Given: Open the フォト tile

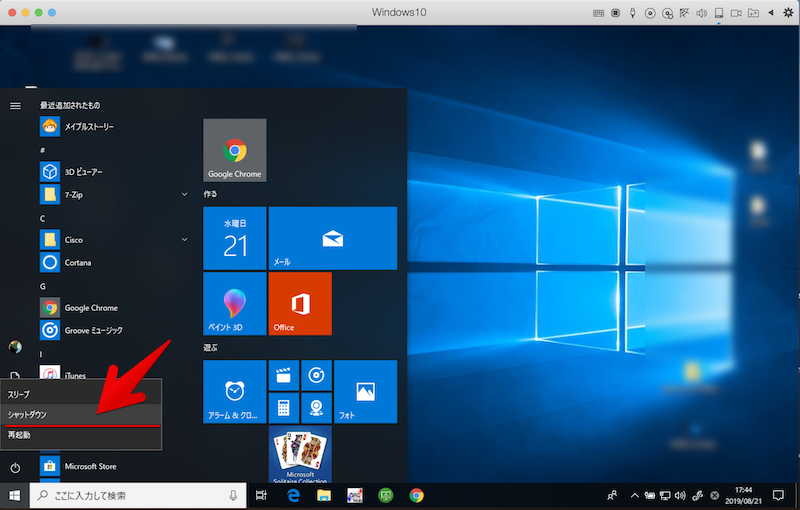Looking at the screenshot, I should 365,391.
